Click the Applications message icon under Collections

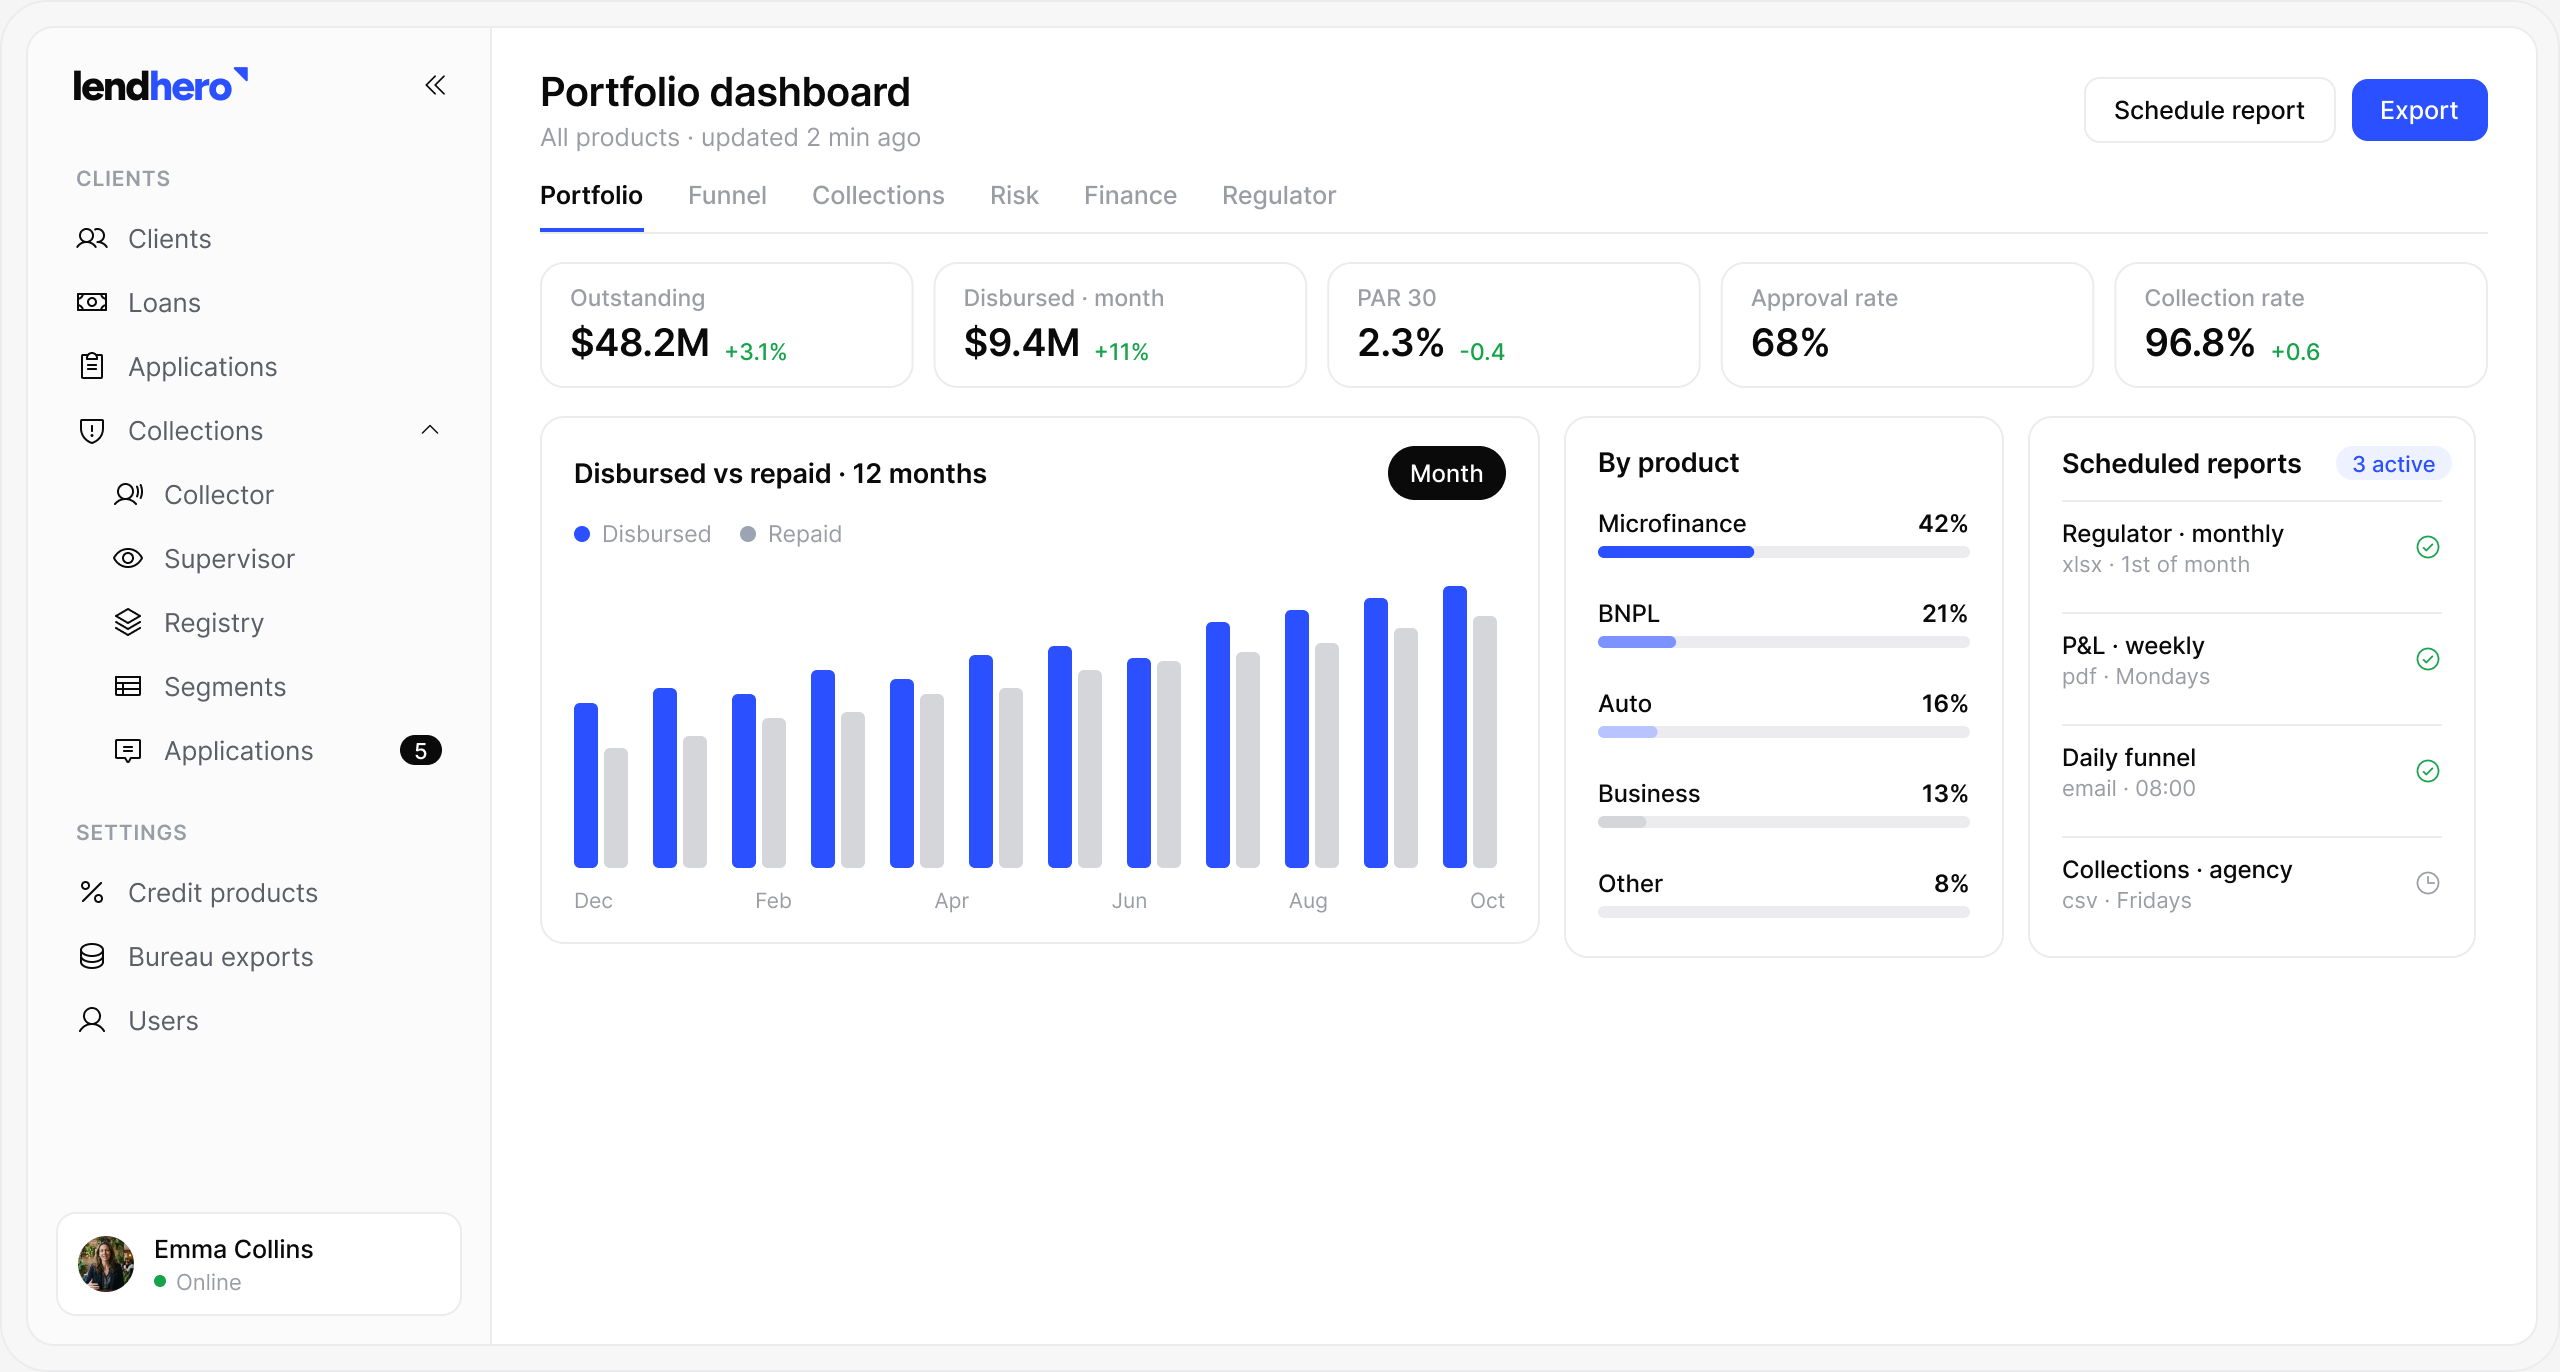[x=128, y=750]
